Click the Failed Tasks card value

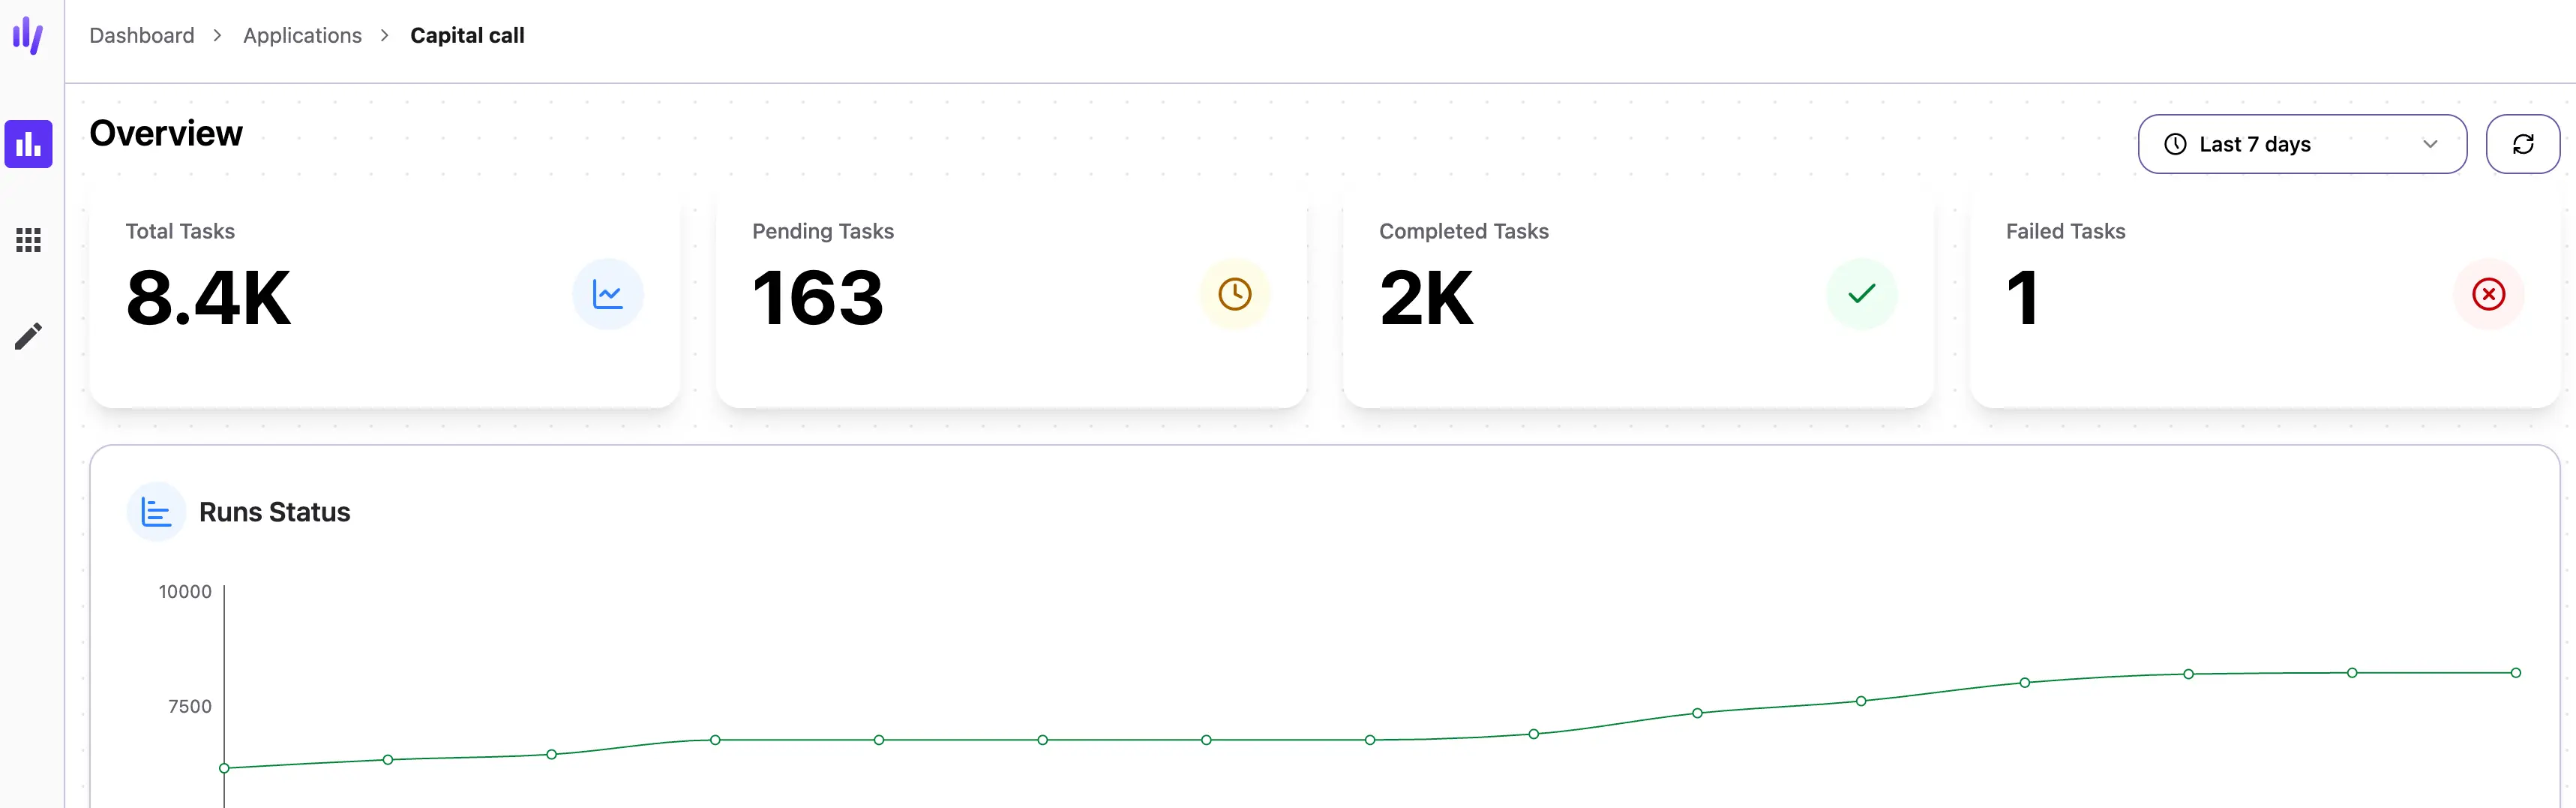pyautogui.click(x=2022, y=298)
